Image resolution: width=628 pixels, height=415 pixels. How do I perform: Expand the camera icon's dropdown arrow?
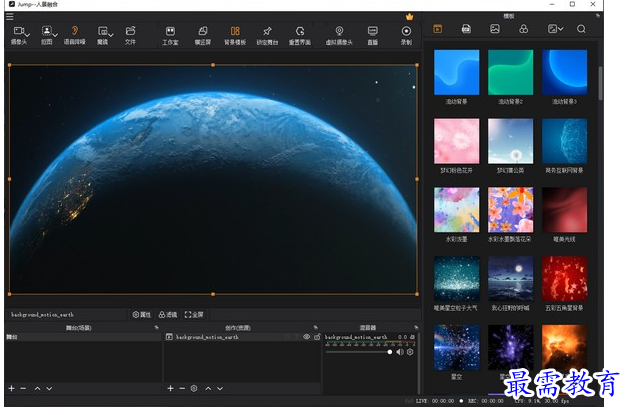tap(27, 35)
